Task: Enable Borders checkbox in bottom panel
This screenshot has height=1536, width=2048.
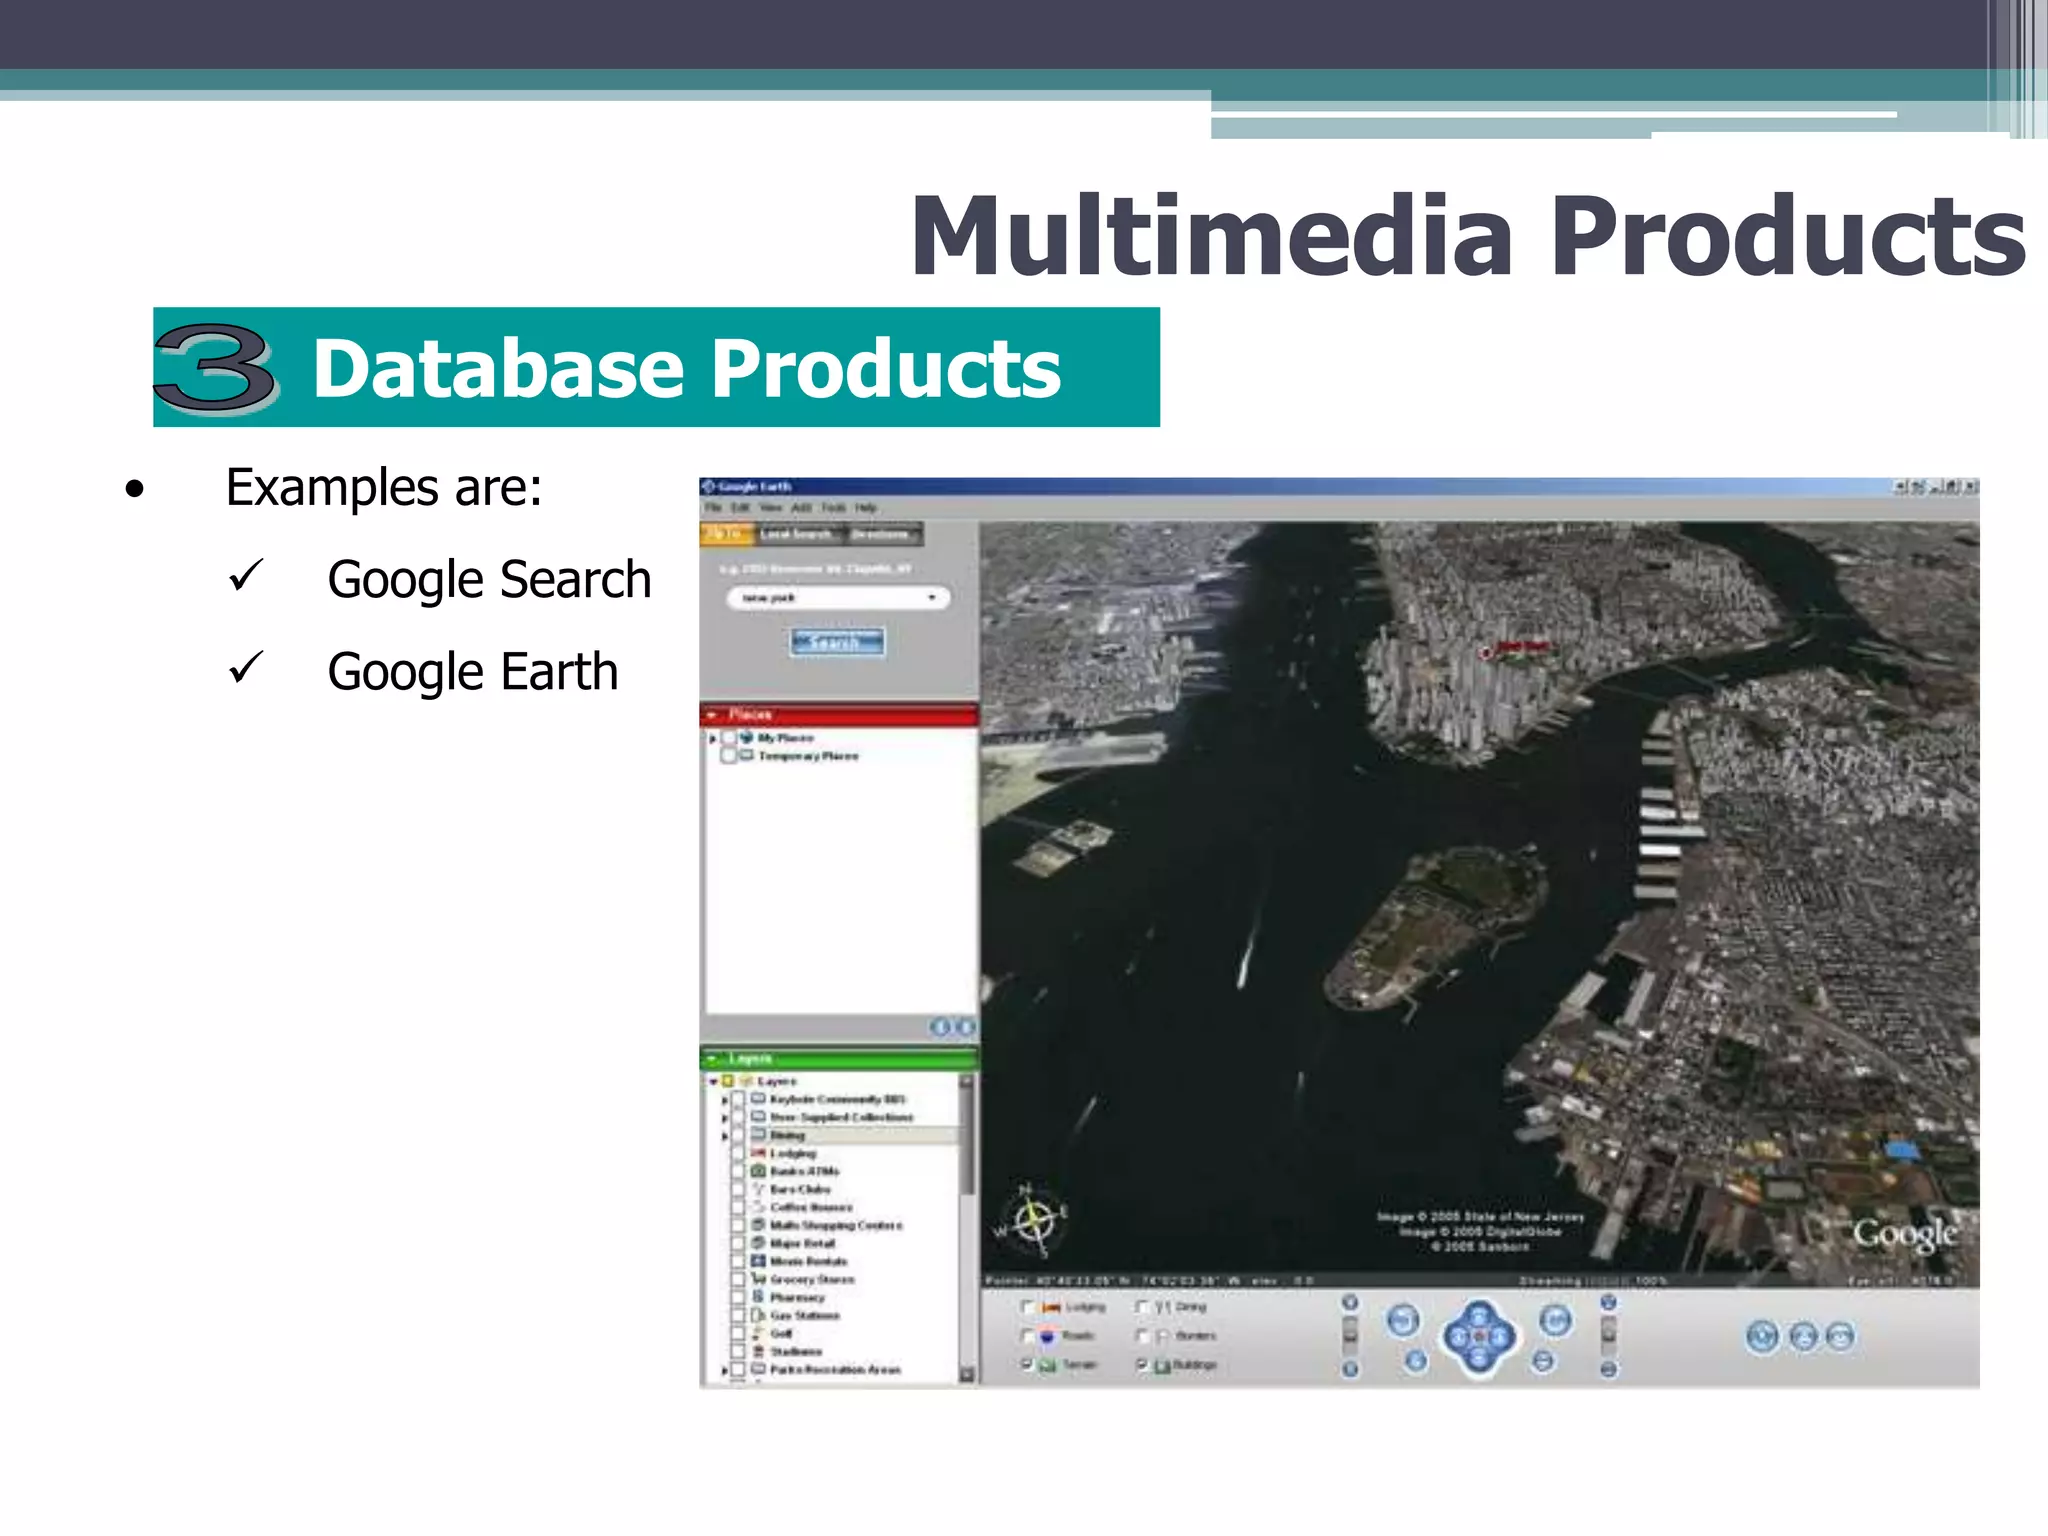Action: coord(1142,1336)
